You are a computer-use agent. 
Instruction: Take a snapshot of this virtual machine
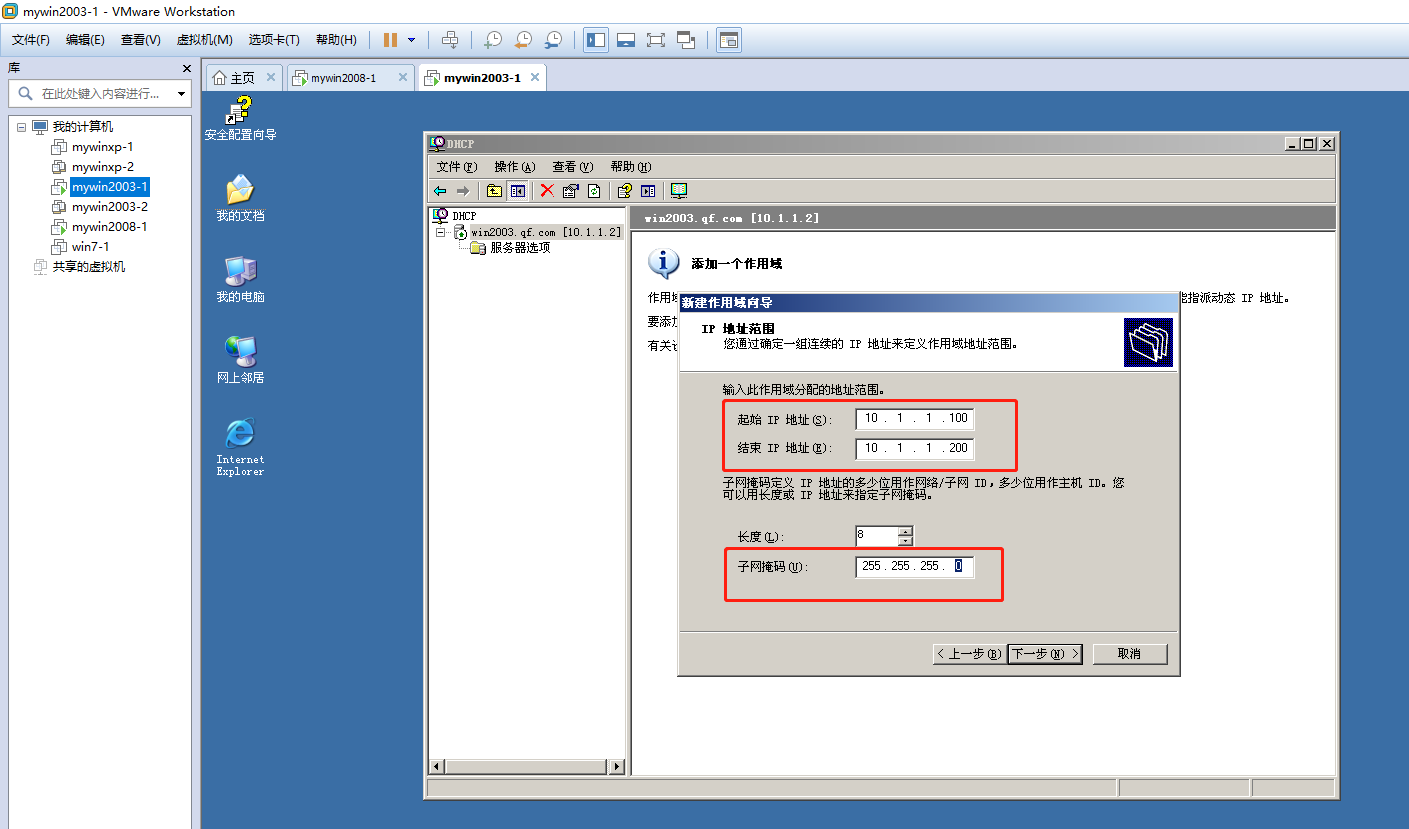point(492,40)
